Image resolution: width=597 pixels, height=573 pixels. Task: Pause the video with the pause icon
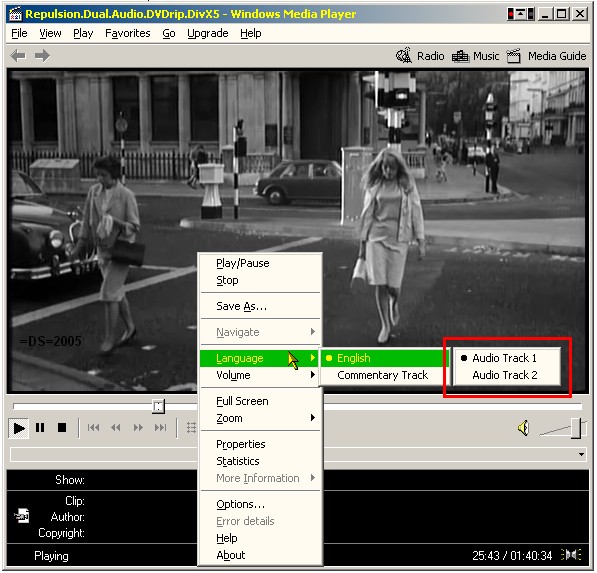[x=40, y=428]
